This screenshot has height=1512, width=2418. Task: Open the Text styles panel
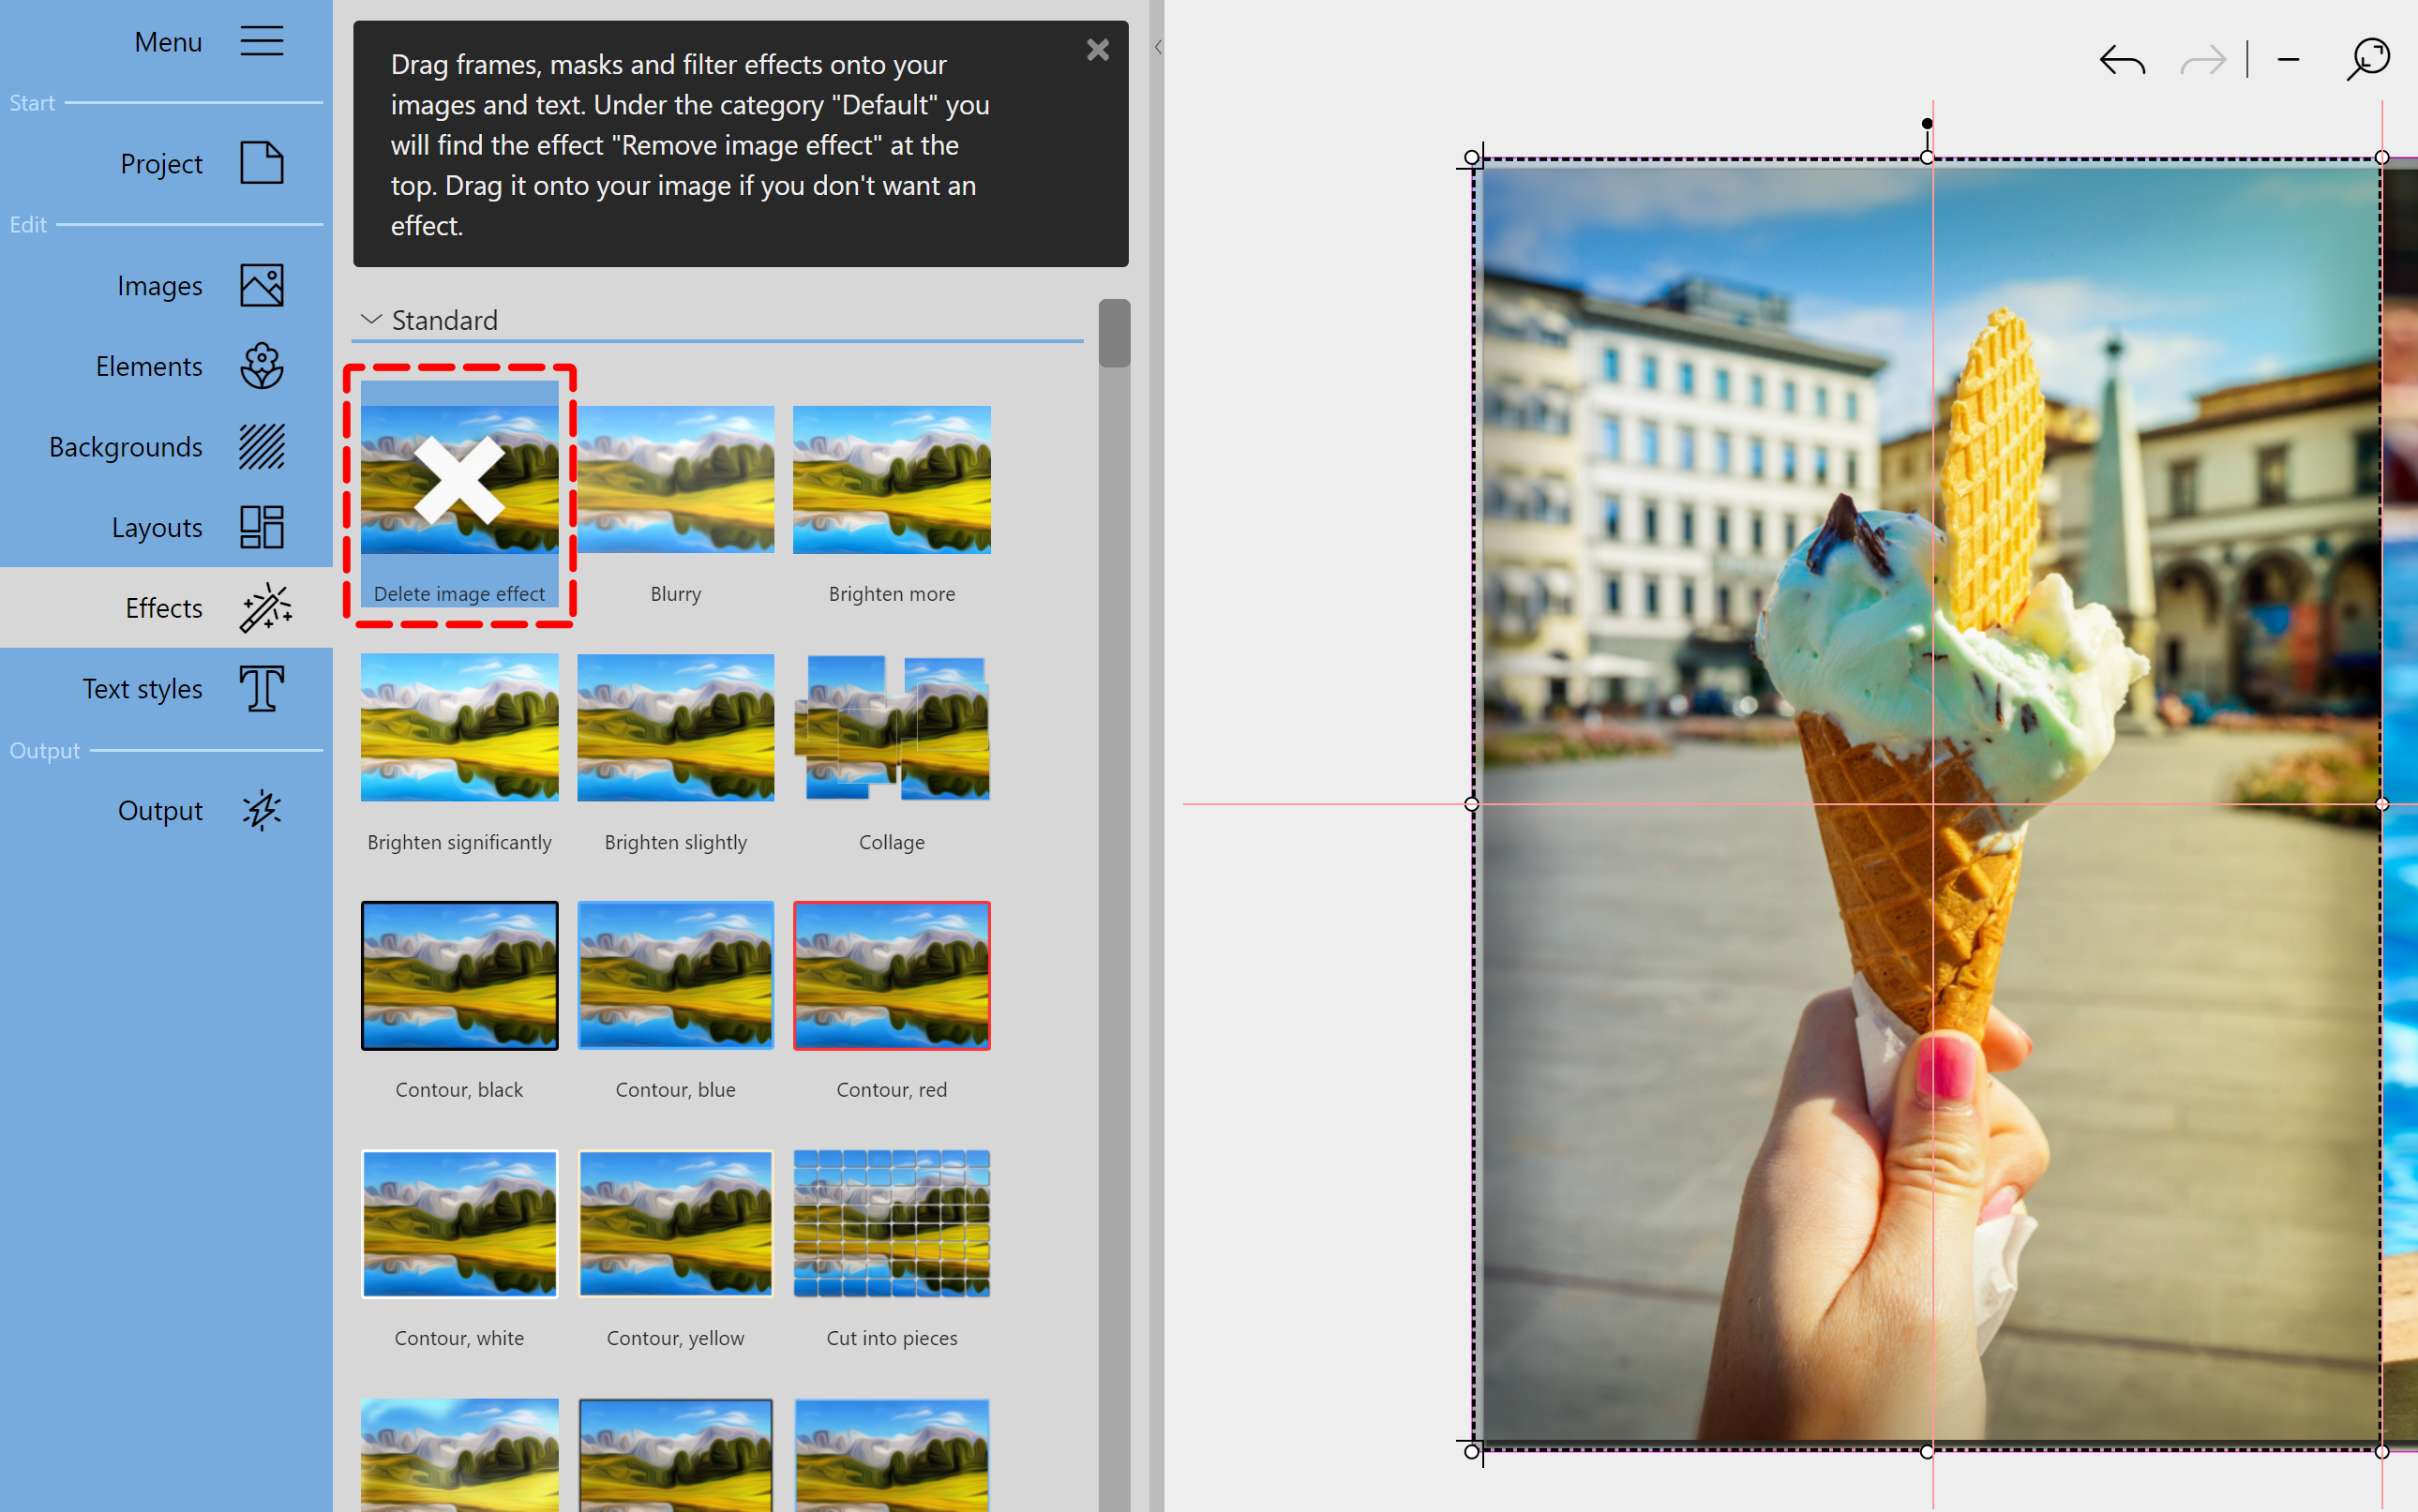[x=142, y=688]
